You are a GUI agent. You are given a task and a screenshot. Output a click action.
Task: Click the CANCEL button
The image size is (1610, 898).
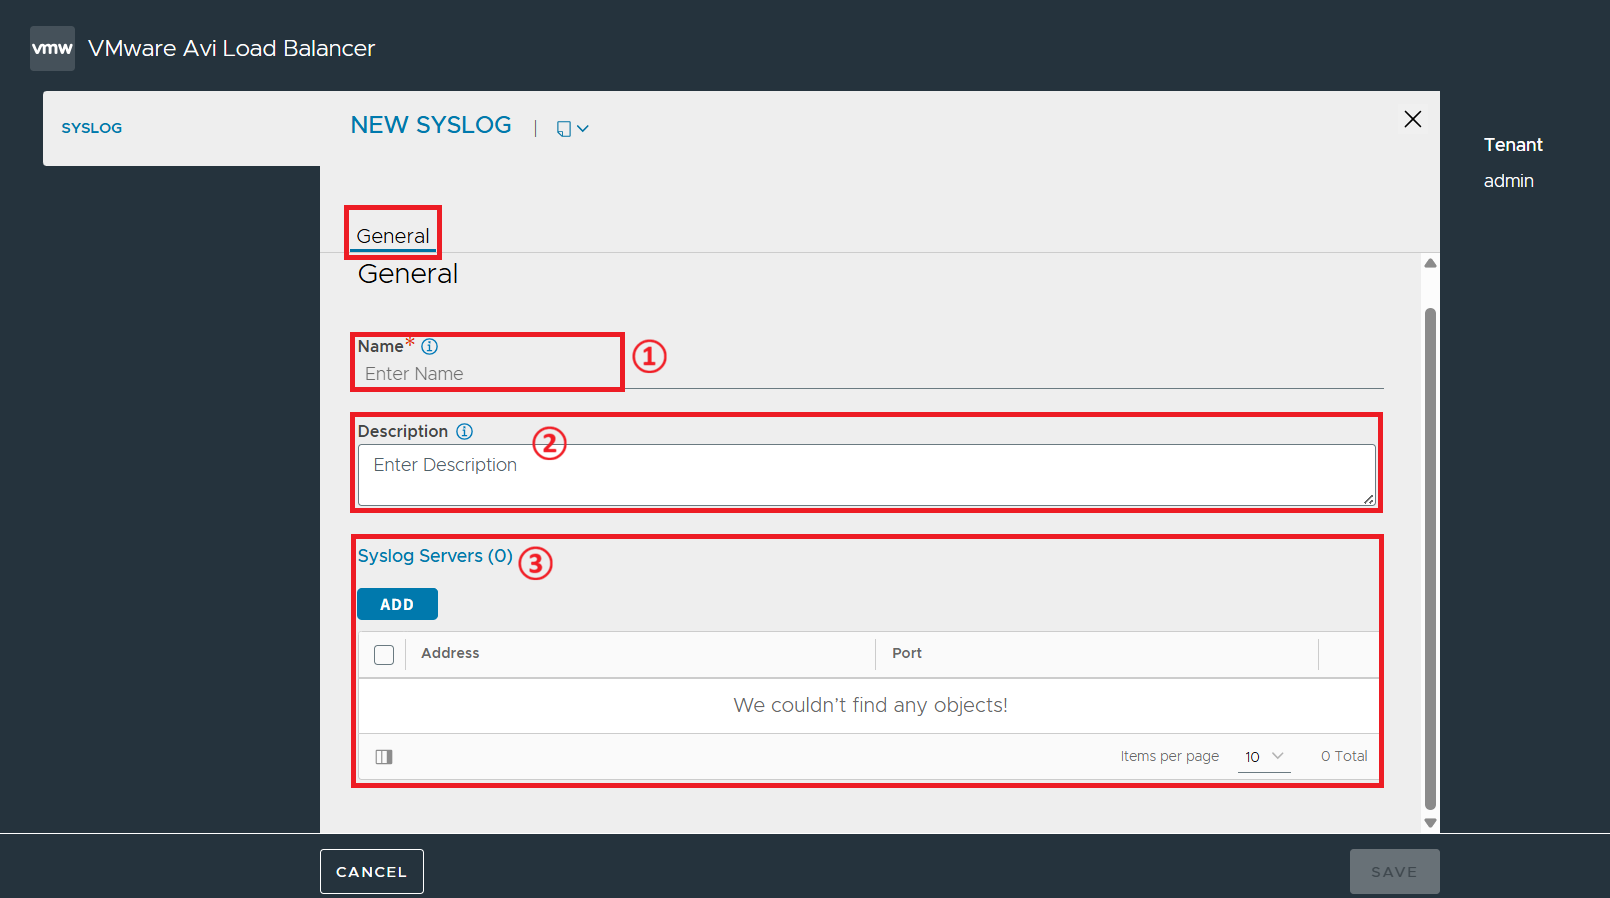pyautogui.click(x=372, y=872)
